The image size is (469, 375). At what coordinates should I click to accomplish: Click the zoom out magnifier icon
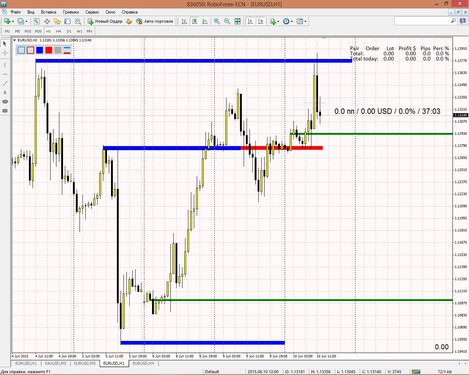[x=227, y=21]
